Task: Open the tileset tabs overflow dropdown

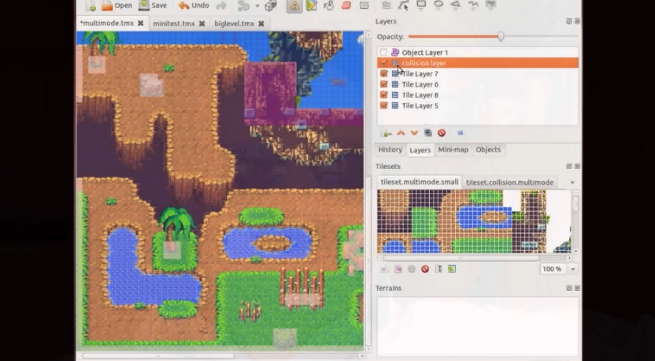Action: (x=572, y=183)
